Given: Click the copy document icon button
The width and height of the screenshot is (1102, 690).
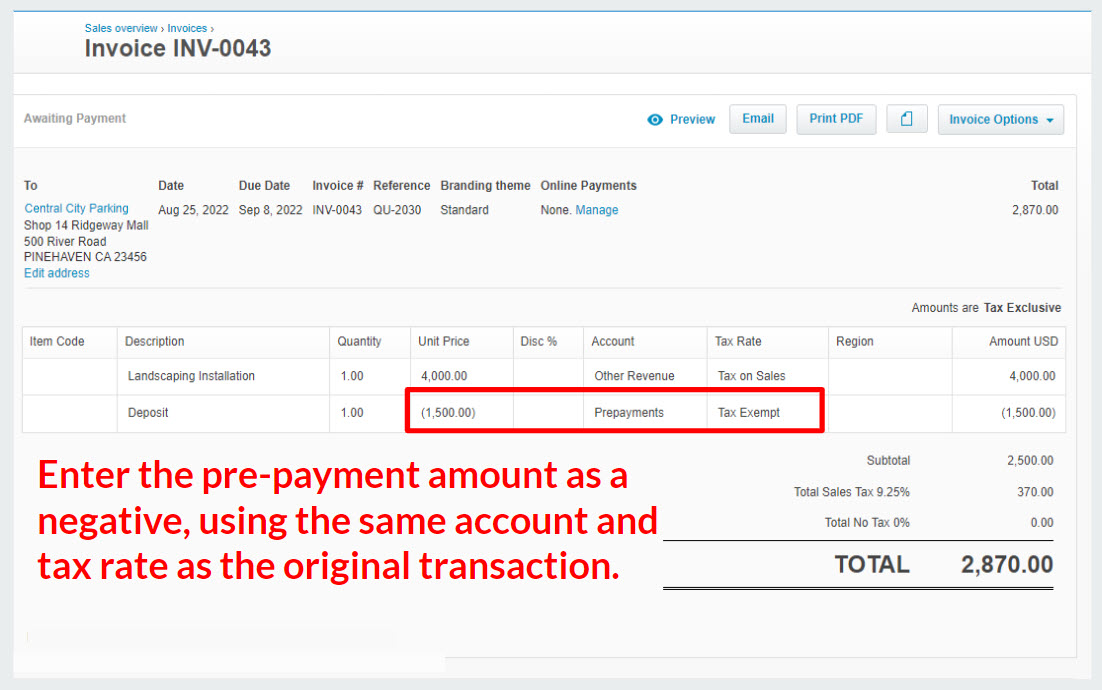Looking at the screenshot, I should [x=906, y=119].
